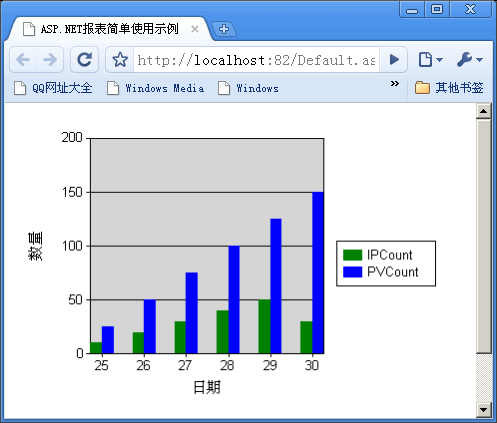Click the y-axis title 数量
Viewport: 497px width, 423px height.
35,246
